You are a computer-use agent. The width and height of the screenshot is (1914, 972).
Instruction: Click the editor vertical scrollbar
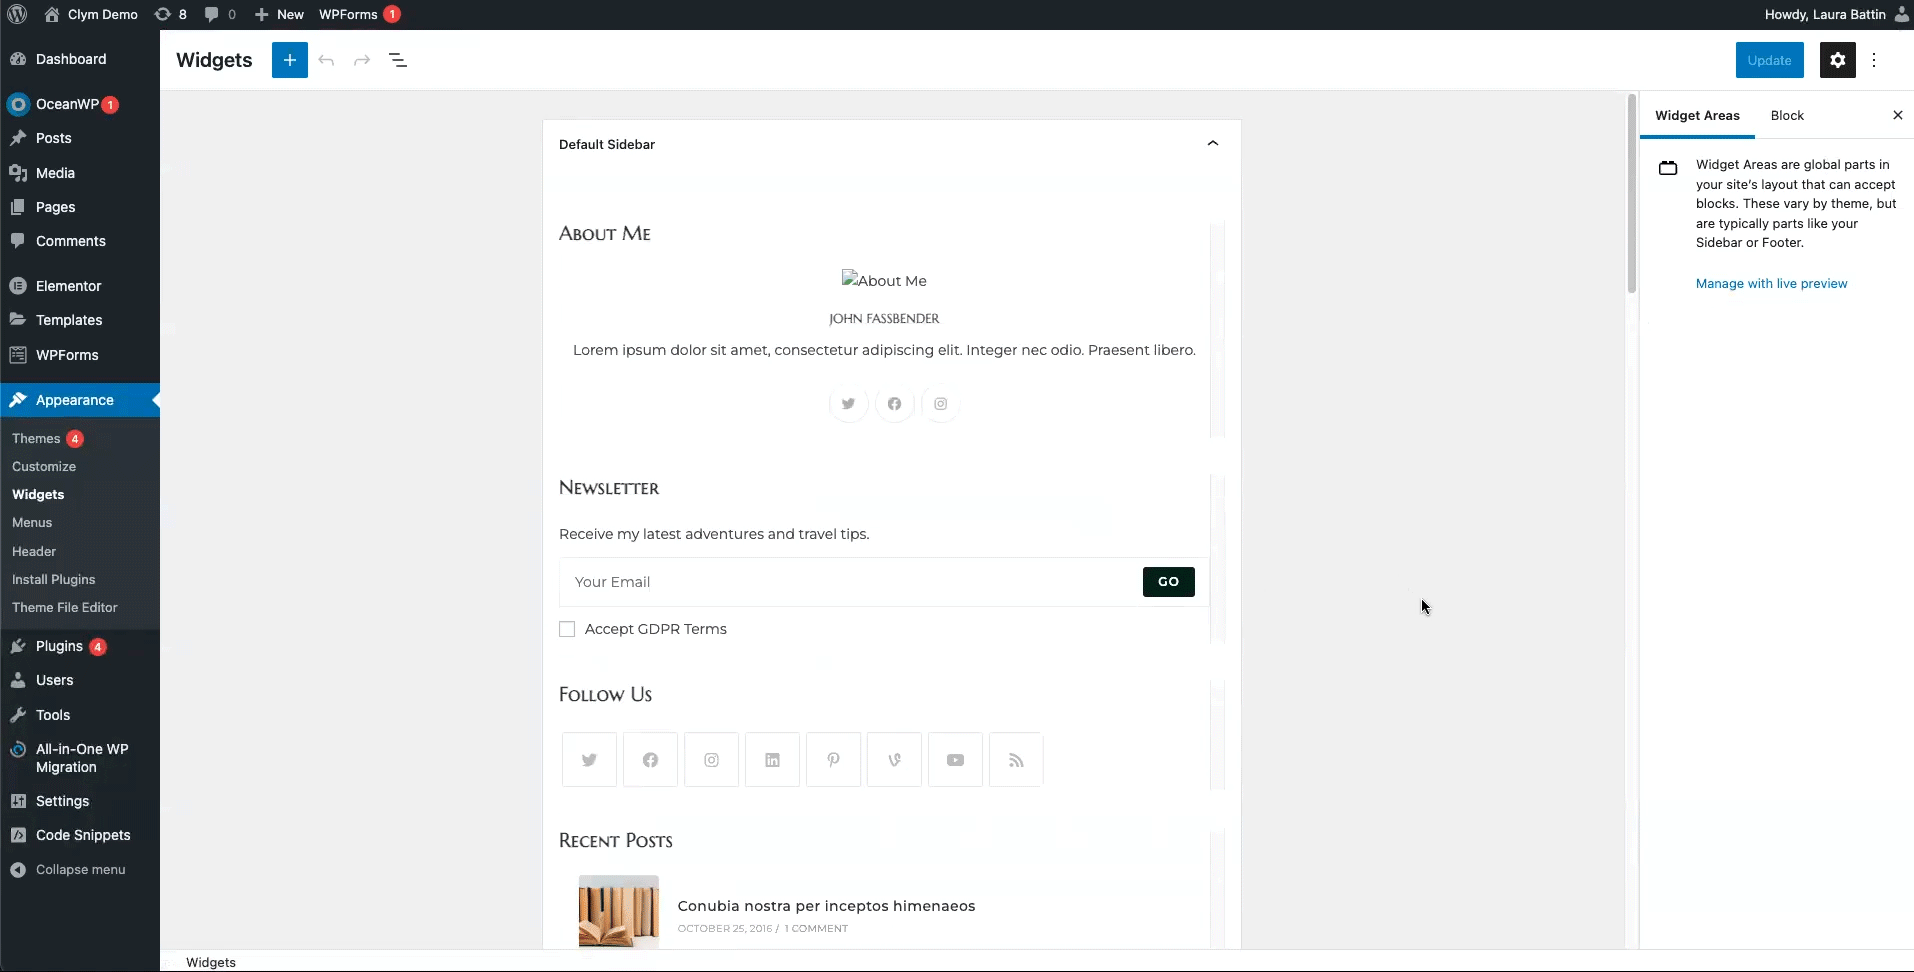click(1632, 194)
